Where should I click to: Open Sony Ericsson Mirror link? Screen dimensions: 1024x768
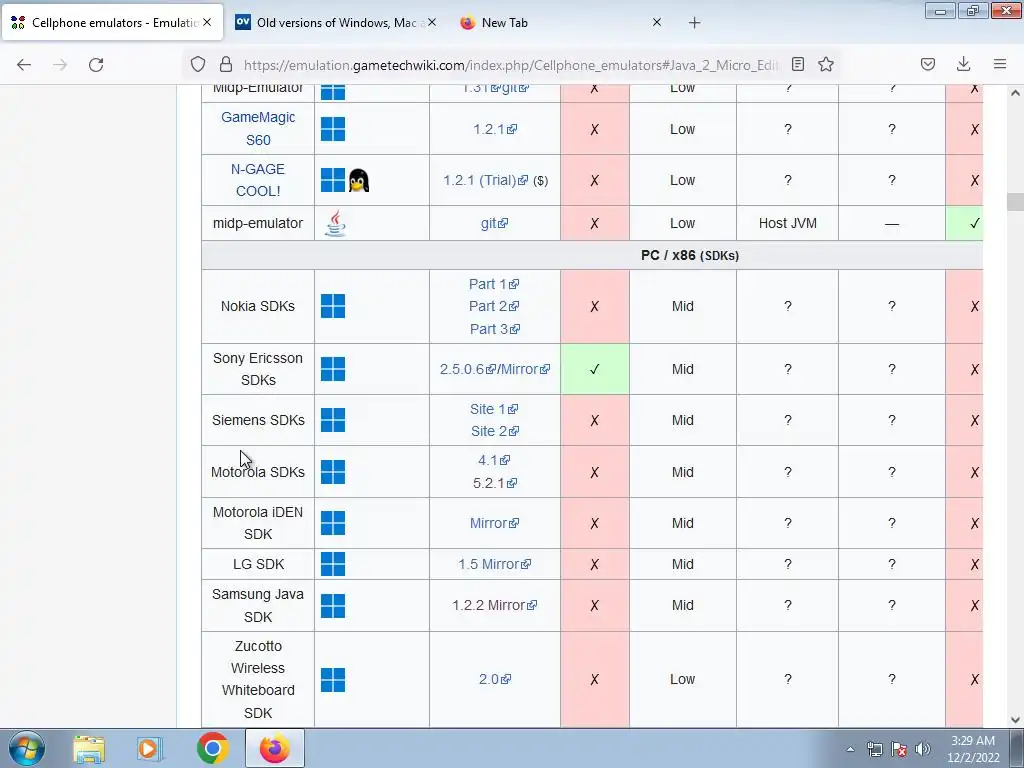pos(526,369)
